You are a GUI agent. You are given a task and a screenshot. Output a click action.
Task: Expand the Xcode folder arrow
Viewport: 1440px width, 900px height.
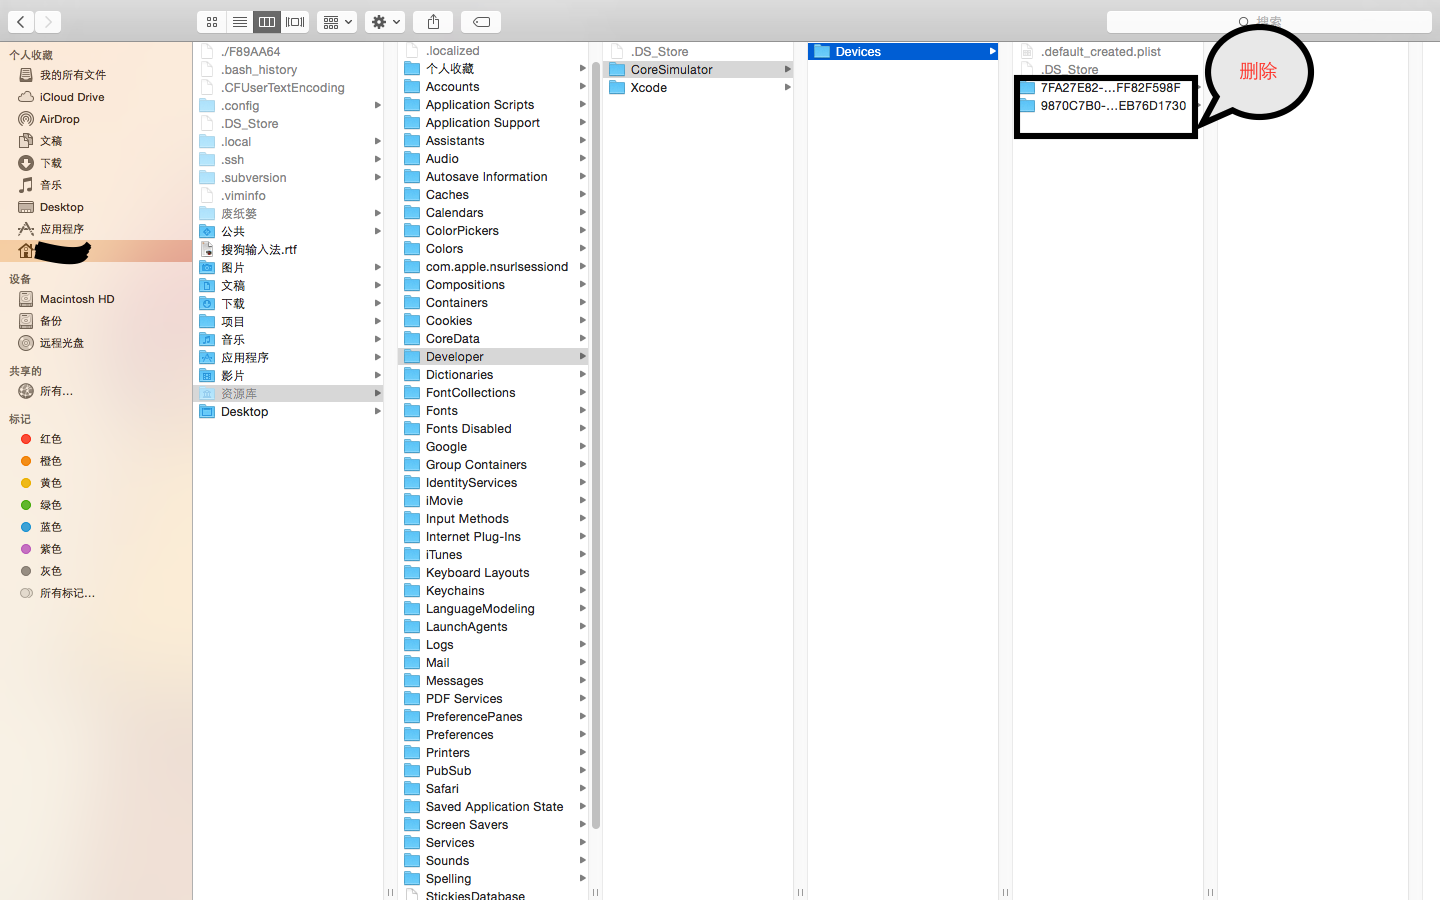click(787, 88)
